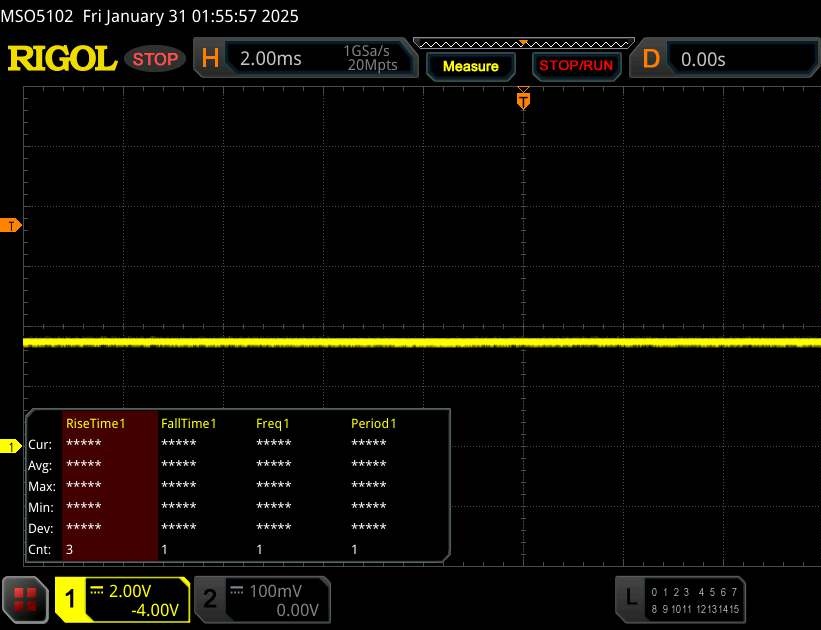Open the red function navigation grid icon
The image size is (821, 630).
pyautogui.click(x=25, y=600)
